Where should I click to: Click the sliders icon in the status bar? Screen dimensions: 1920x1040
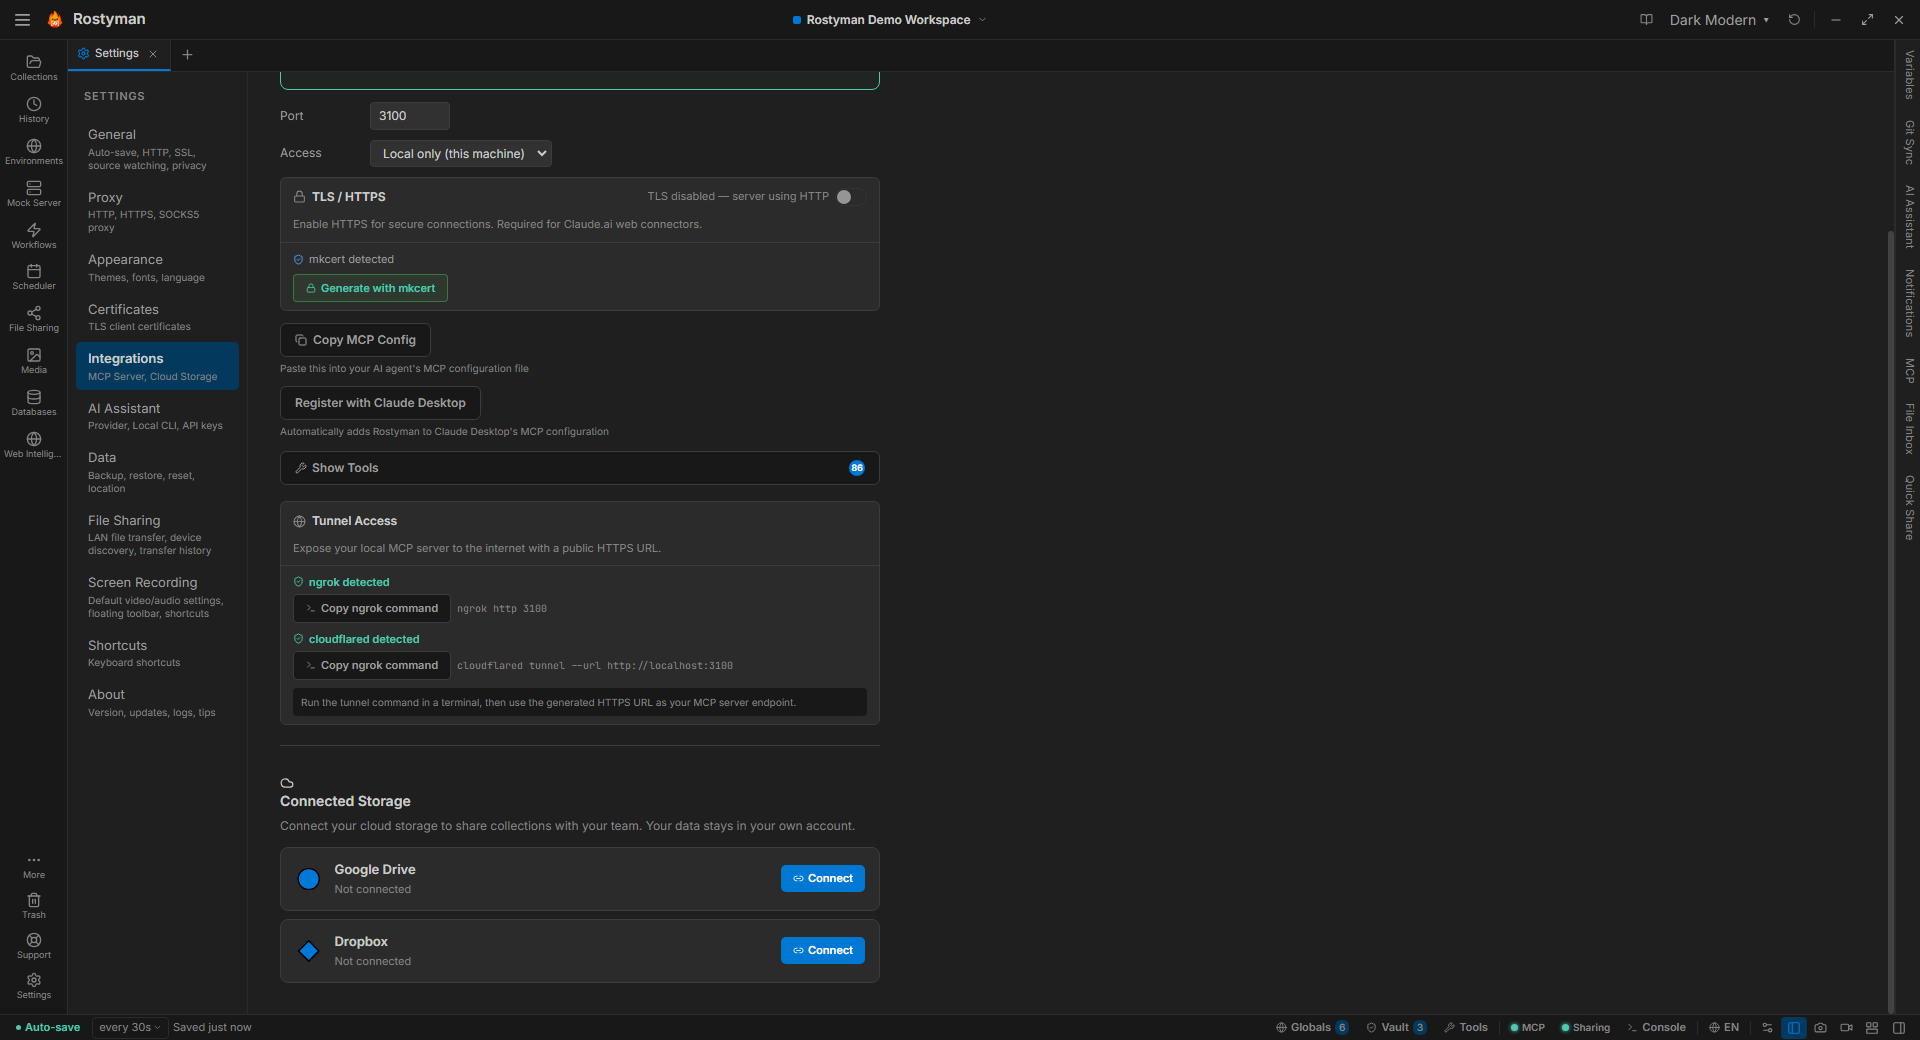1767,1027
